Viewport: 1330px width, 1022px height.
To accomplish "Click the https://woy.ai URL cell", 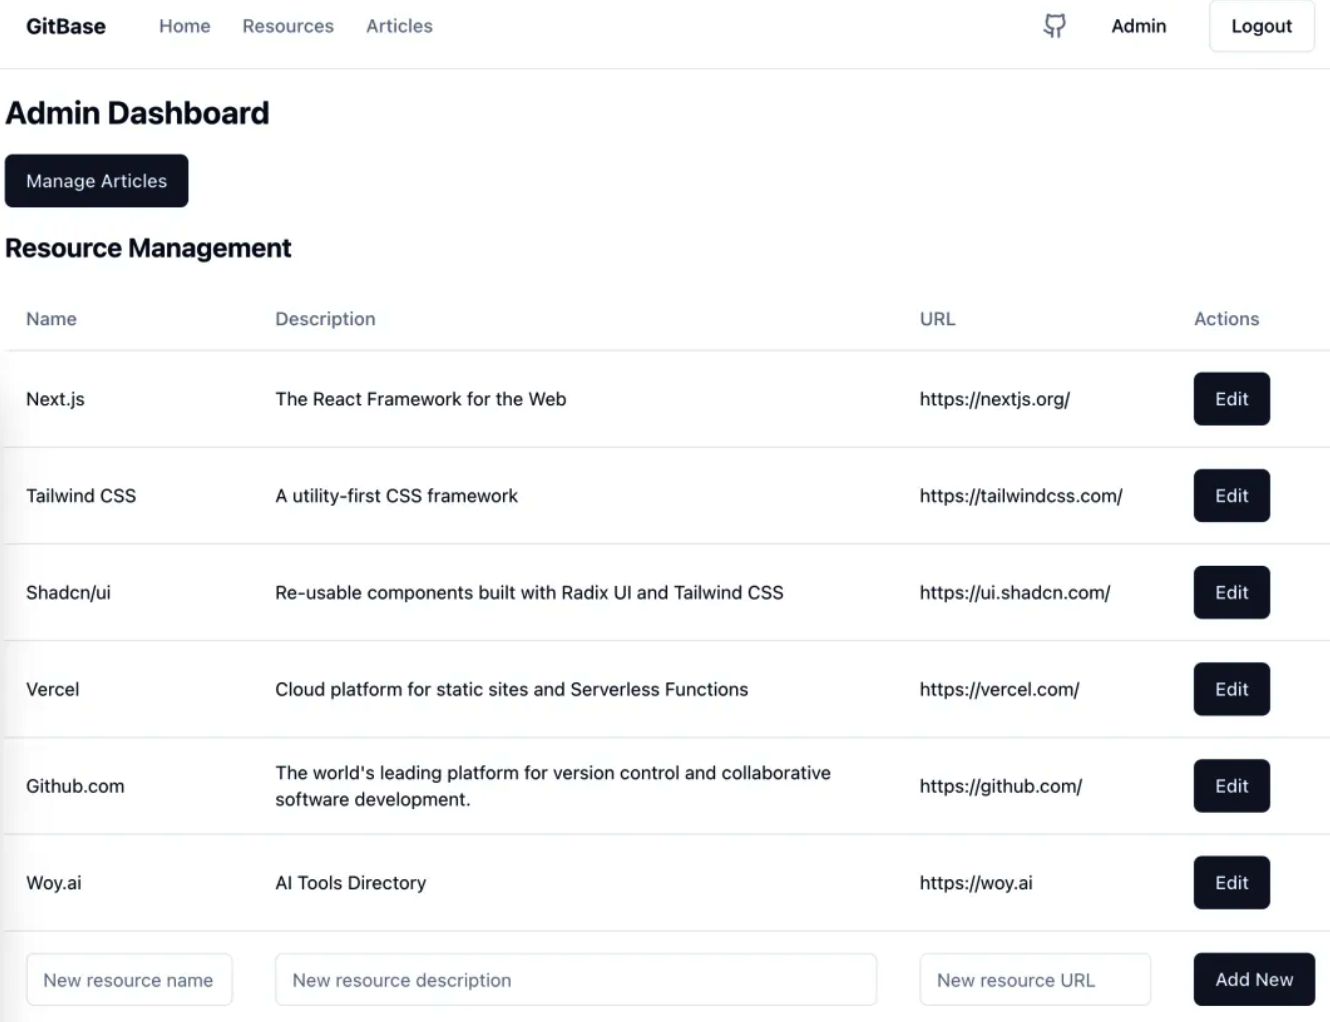I will [x=976, y=883].
